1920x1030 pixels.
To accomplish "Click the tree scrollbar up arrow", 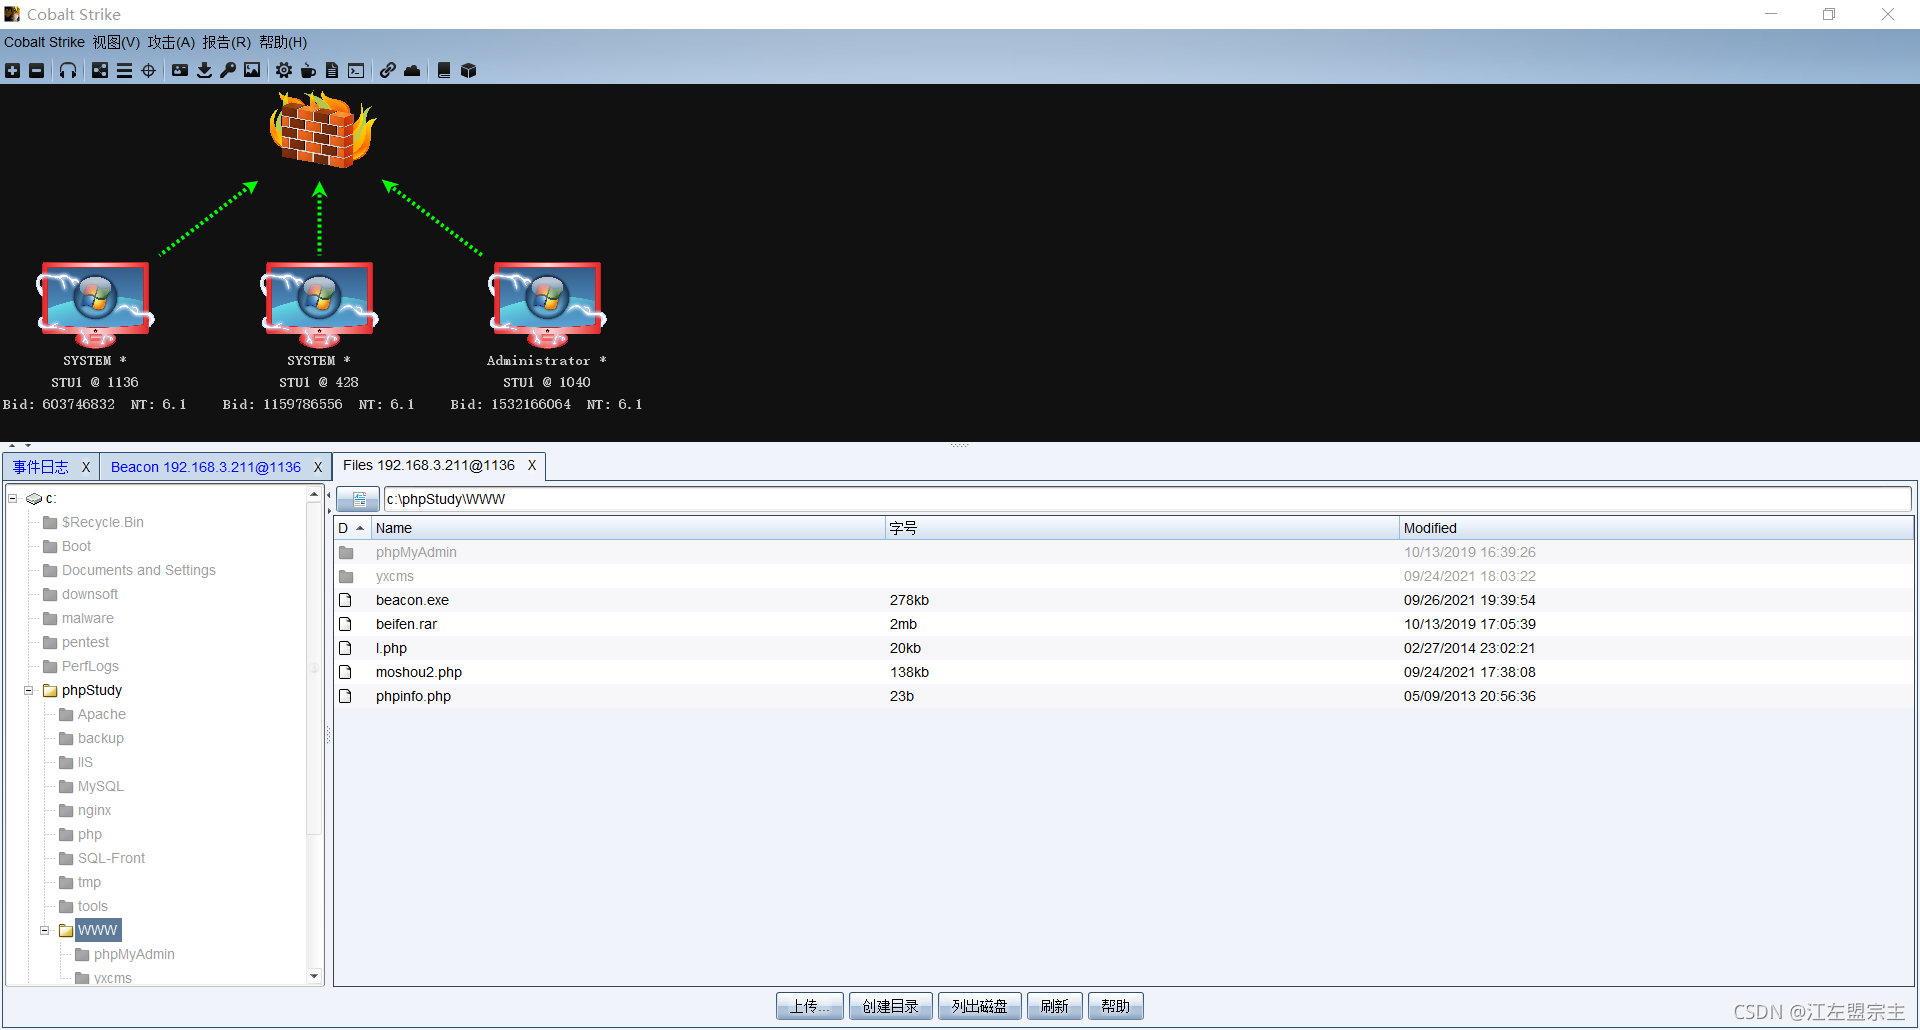I will [x=314, y=494].
